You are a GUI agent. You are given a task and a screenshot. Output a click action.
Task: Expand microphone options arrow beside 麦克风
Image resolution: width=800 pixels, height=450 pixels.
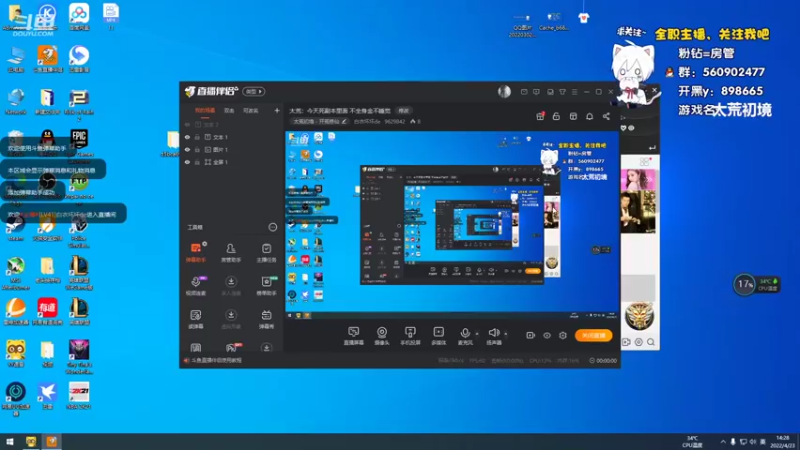tap(477, 334)
